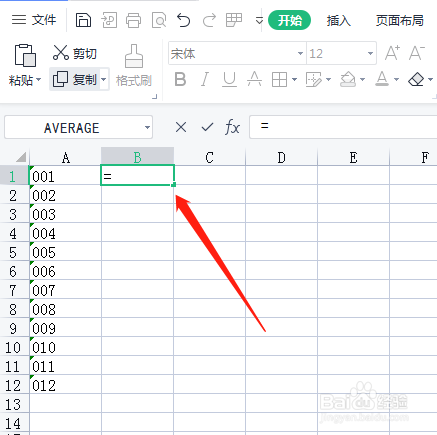Click the borders grid icon

(279, 80)
